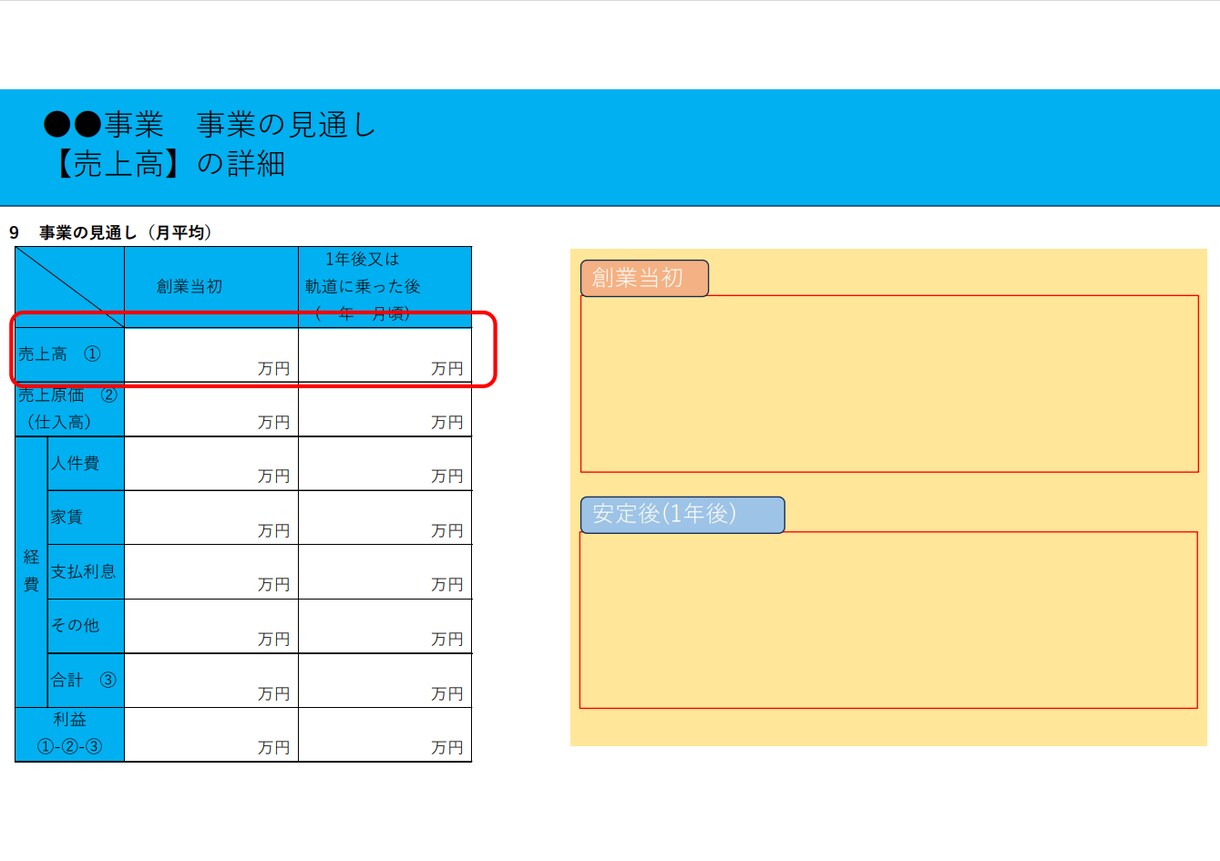Click the 合計 cell under 1年後 column
1220x861 pixels.
[385, 680]
